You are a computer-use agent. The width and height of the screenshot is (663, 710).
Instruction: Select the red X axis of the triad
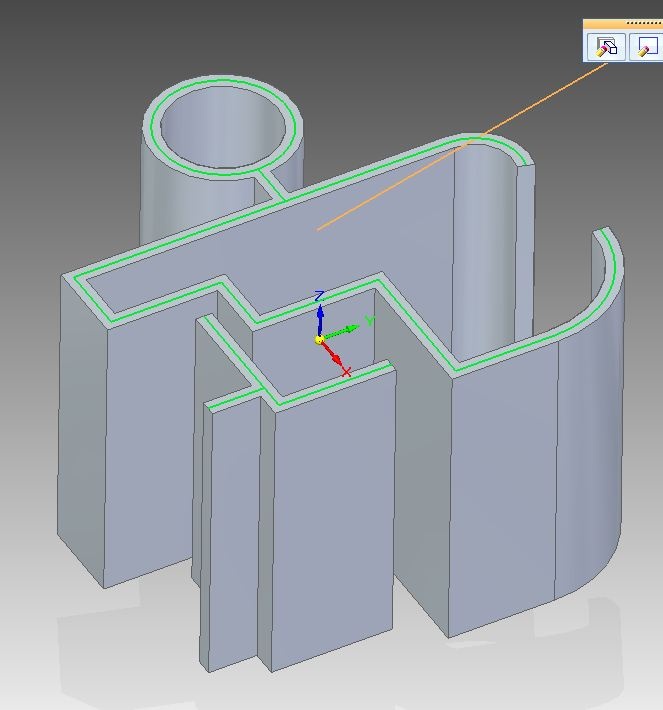click(333, 354)
